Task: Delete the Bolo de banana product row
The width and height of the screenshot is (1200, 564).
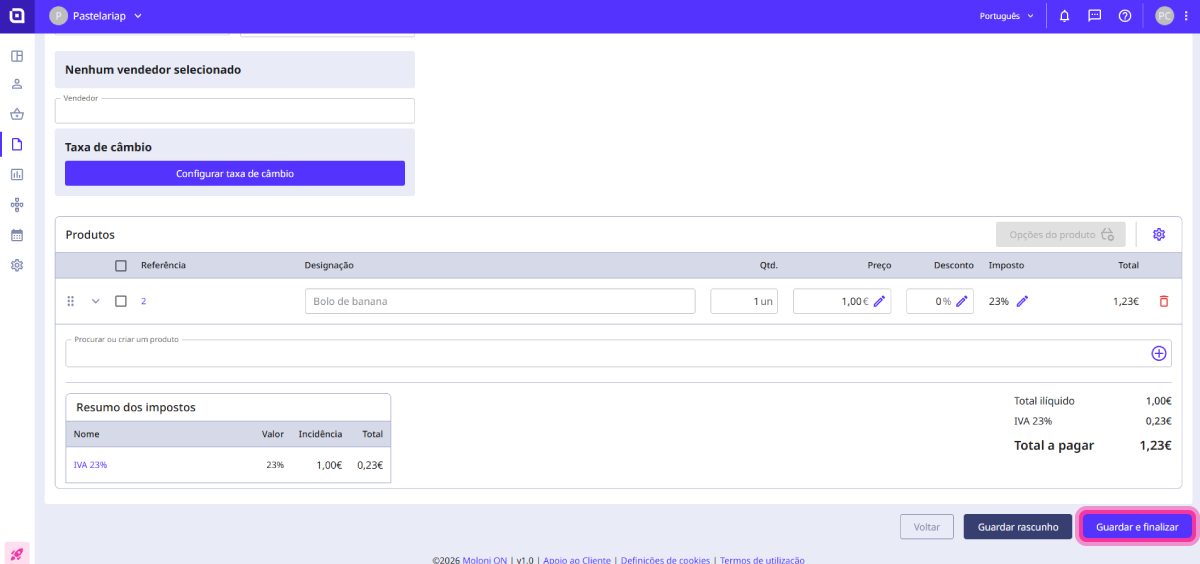Action: [x=1163, y=301]
